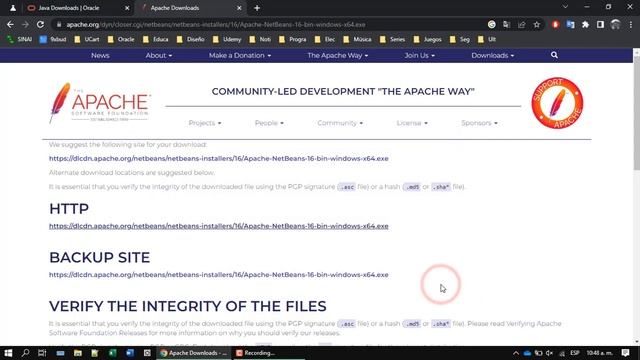The image size is (640, 360).
Task: Open the Chrome three-dot menu
Action: pos(631,24)
